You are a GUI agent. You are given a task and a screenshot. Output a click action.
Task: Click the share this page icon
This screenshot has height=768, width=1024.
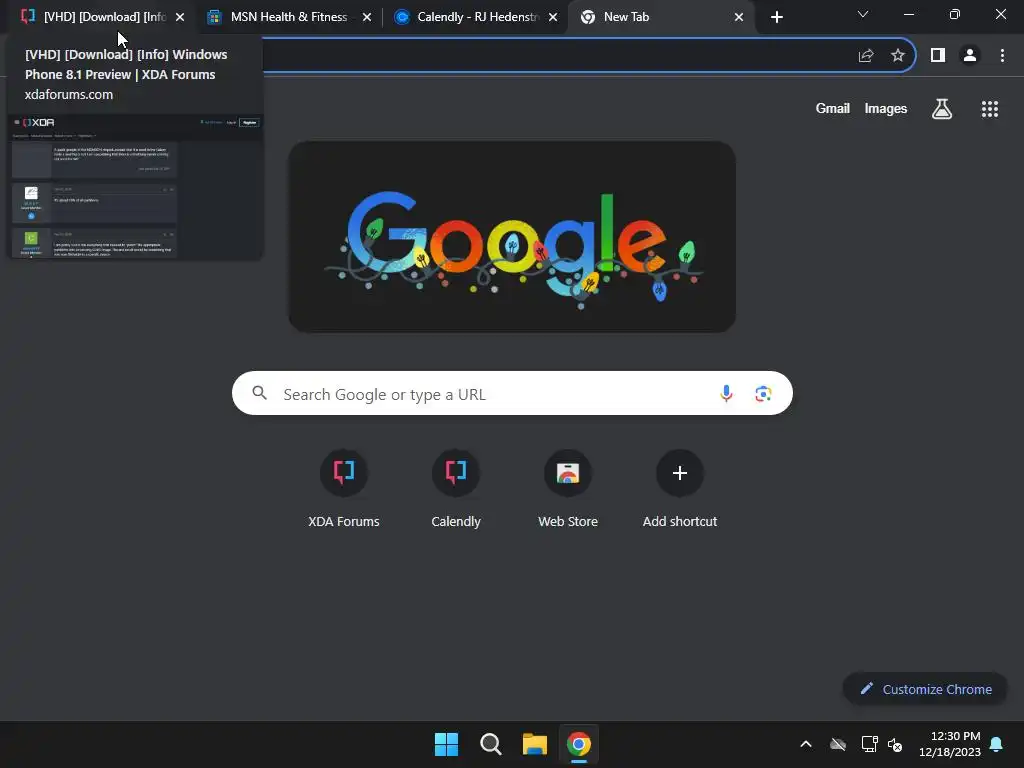pyautogui.click(x=866, y=56)
